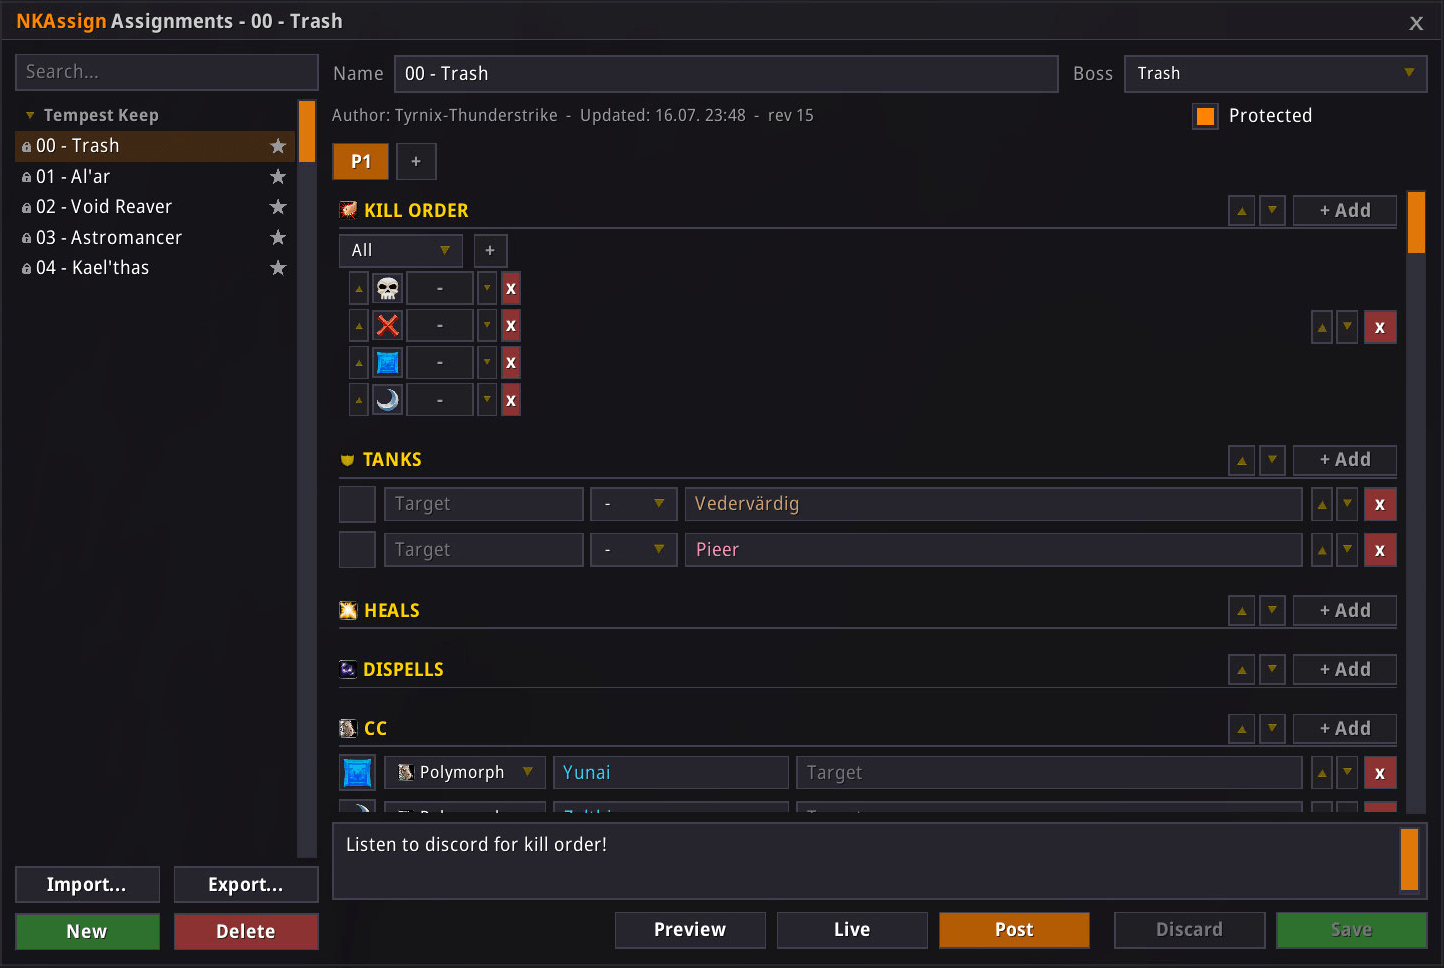
Task: Click the notes box scrollbar thumb
Action: coord(1410,860)
